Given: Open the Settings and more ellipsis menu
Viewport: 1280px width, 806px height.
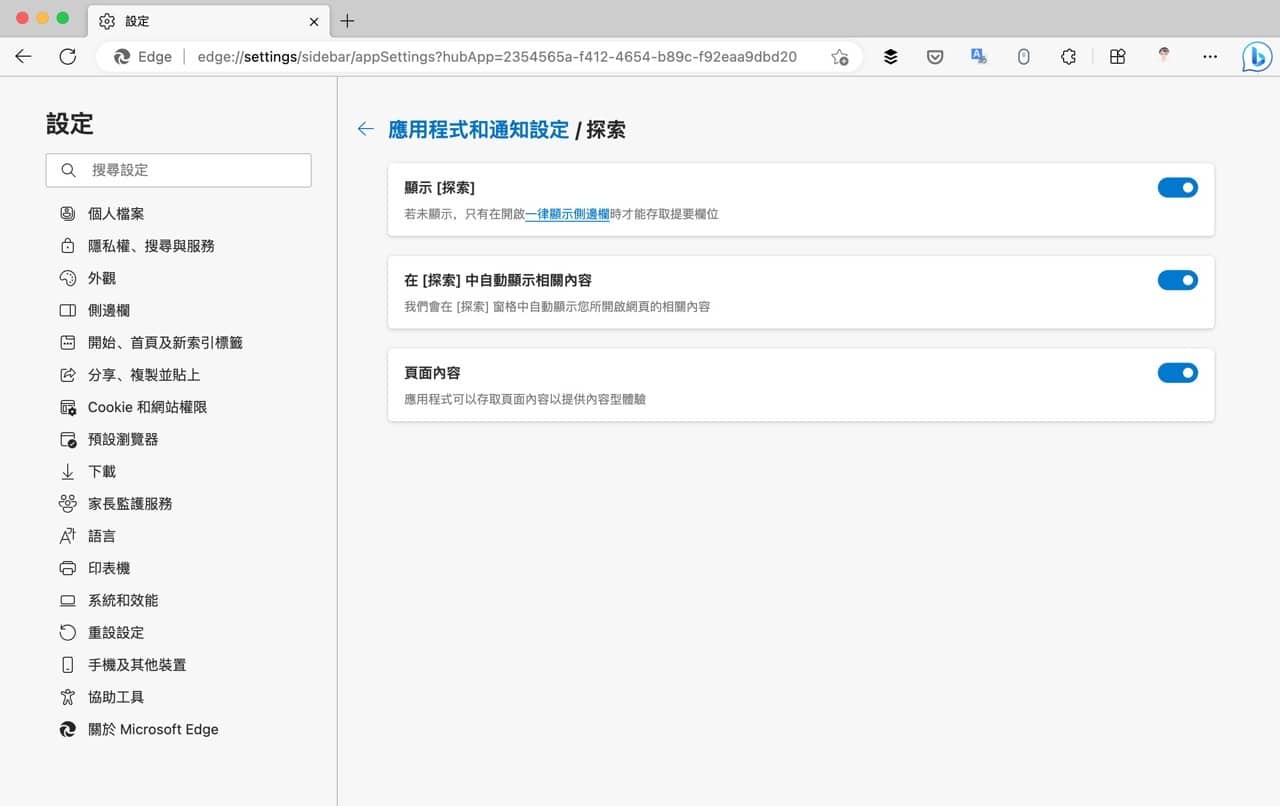Looking at the screenshot, I should 1210,57.
